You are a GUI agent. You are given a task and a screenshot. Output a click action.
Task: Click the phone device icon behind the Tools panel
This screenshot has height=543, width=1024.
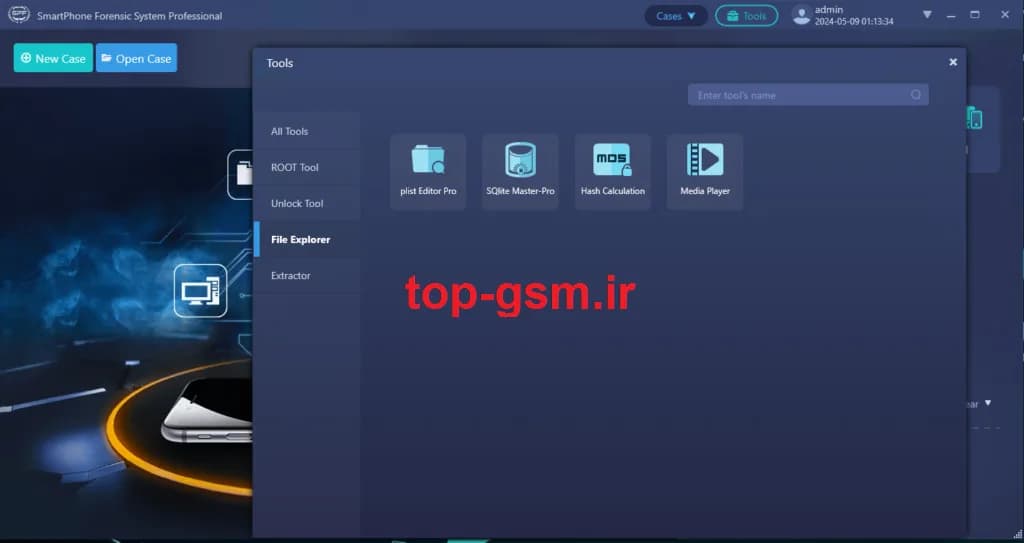[974, 118]
